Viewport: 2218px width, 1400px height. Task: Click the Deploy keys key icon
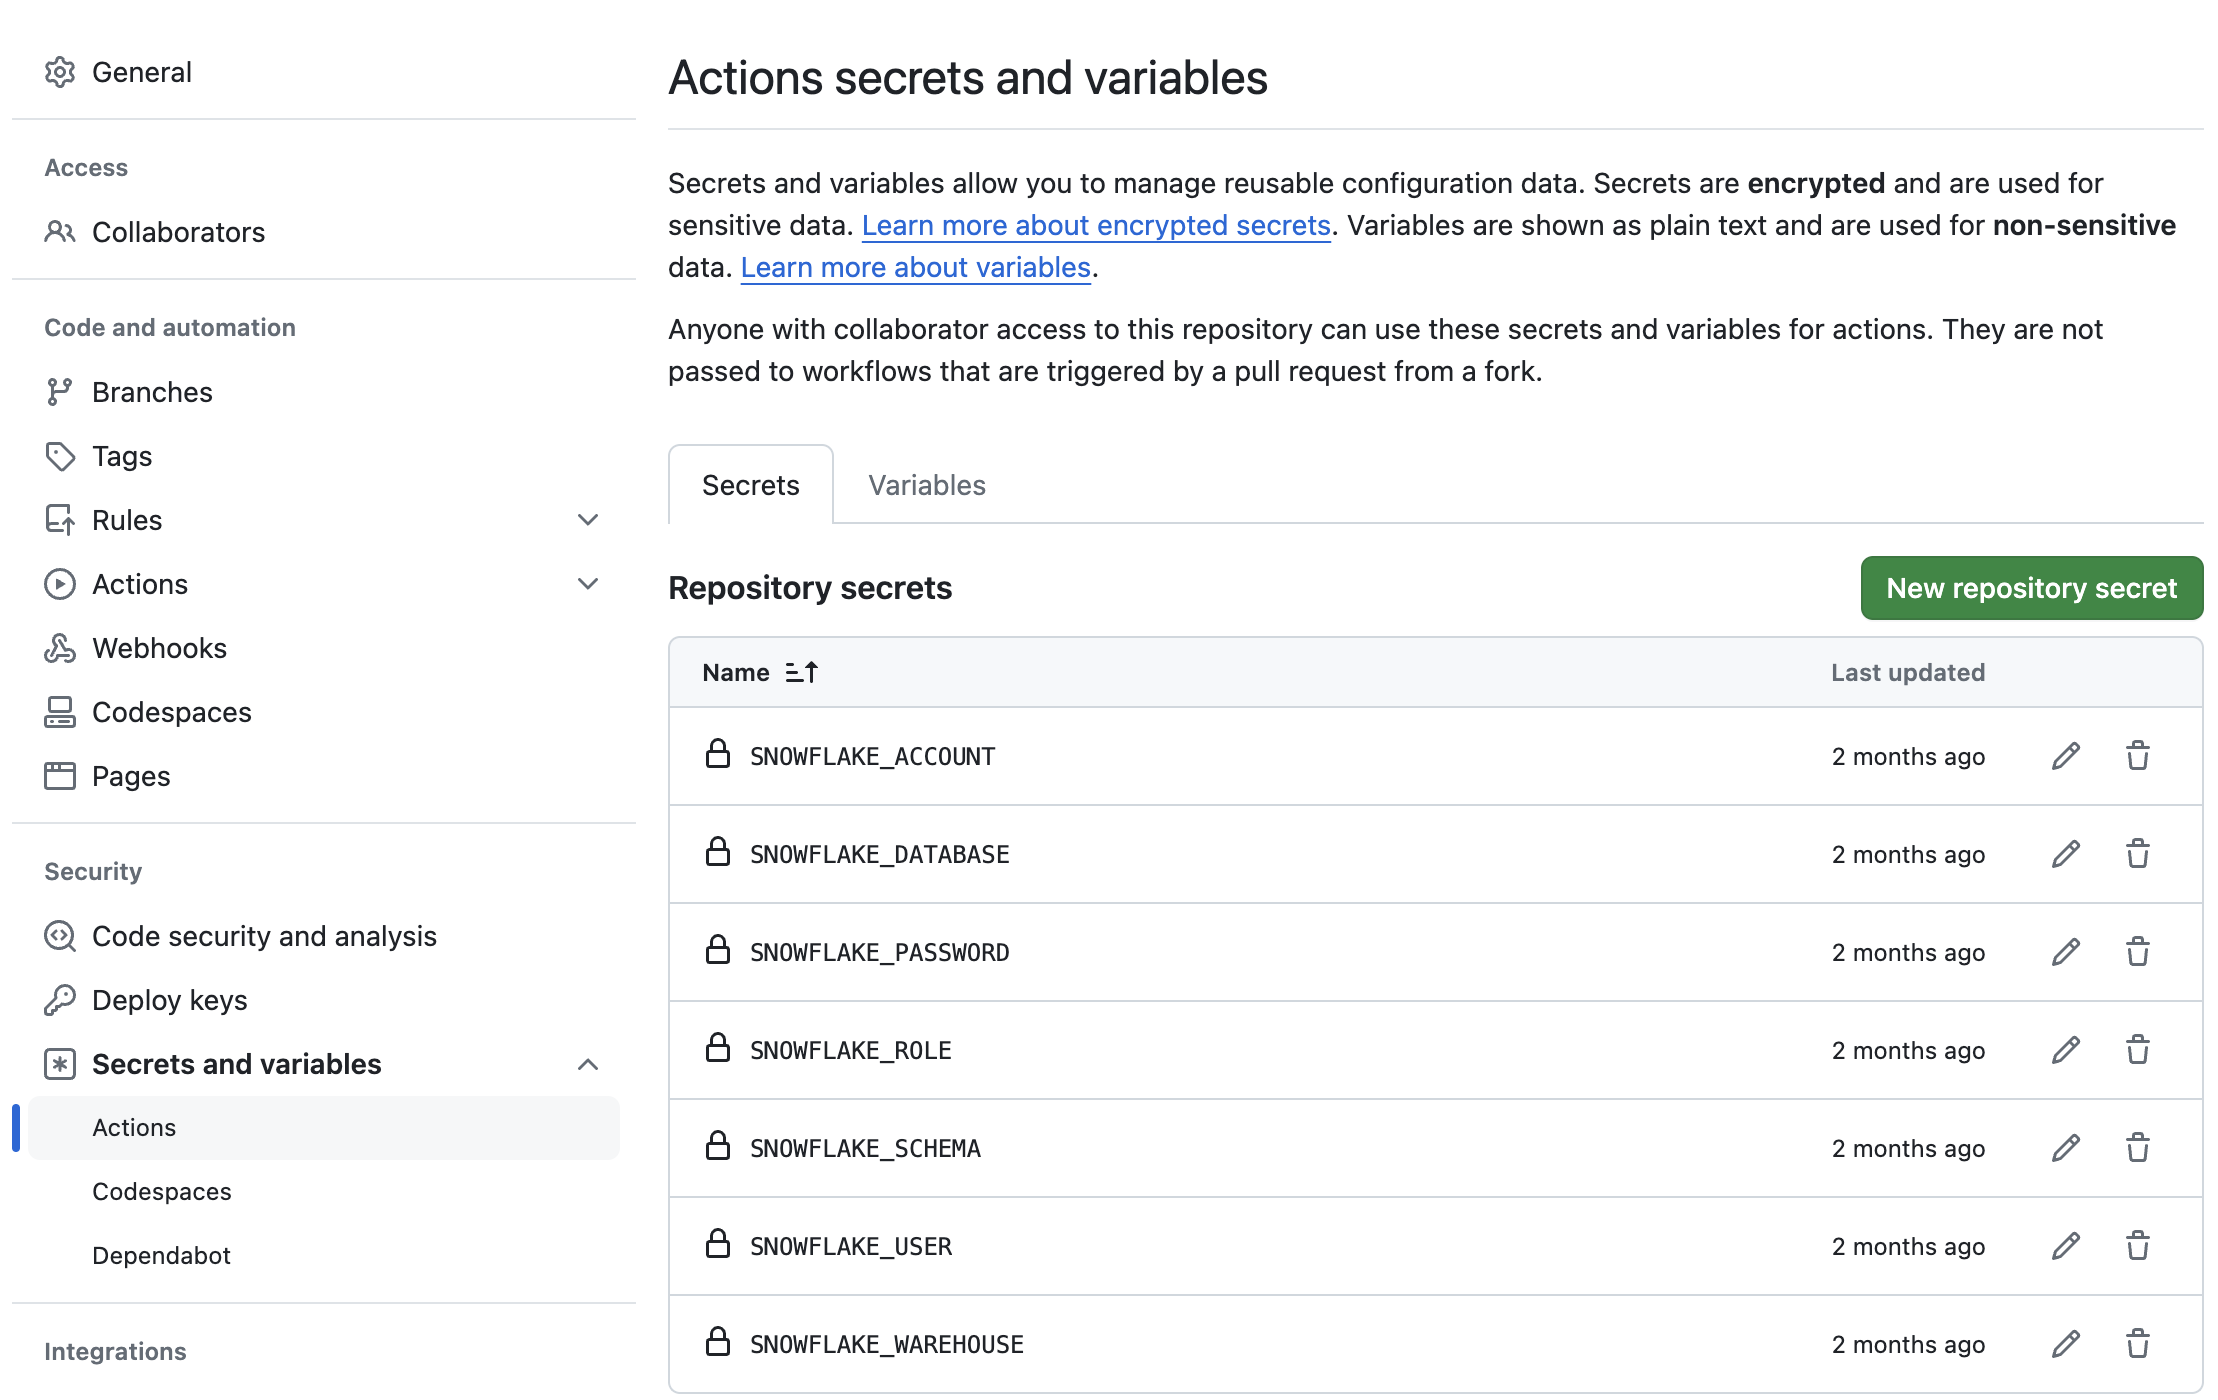(x=60, y=1000)
